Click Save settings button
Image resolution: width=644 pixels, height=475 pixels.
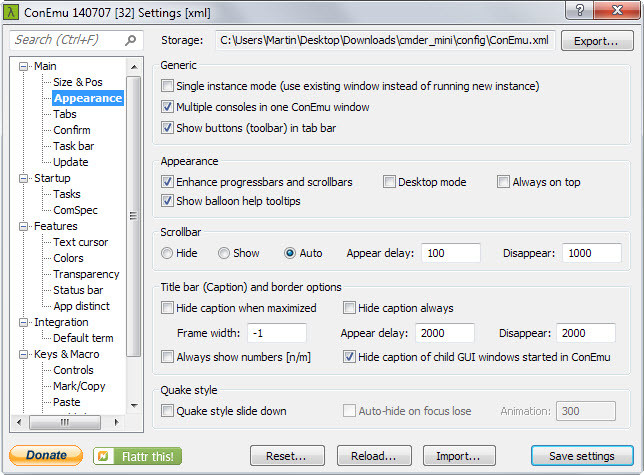point(582,456)
